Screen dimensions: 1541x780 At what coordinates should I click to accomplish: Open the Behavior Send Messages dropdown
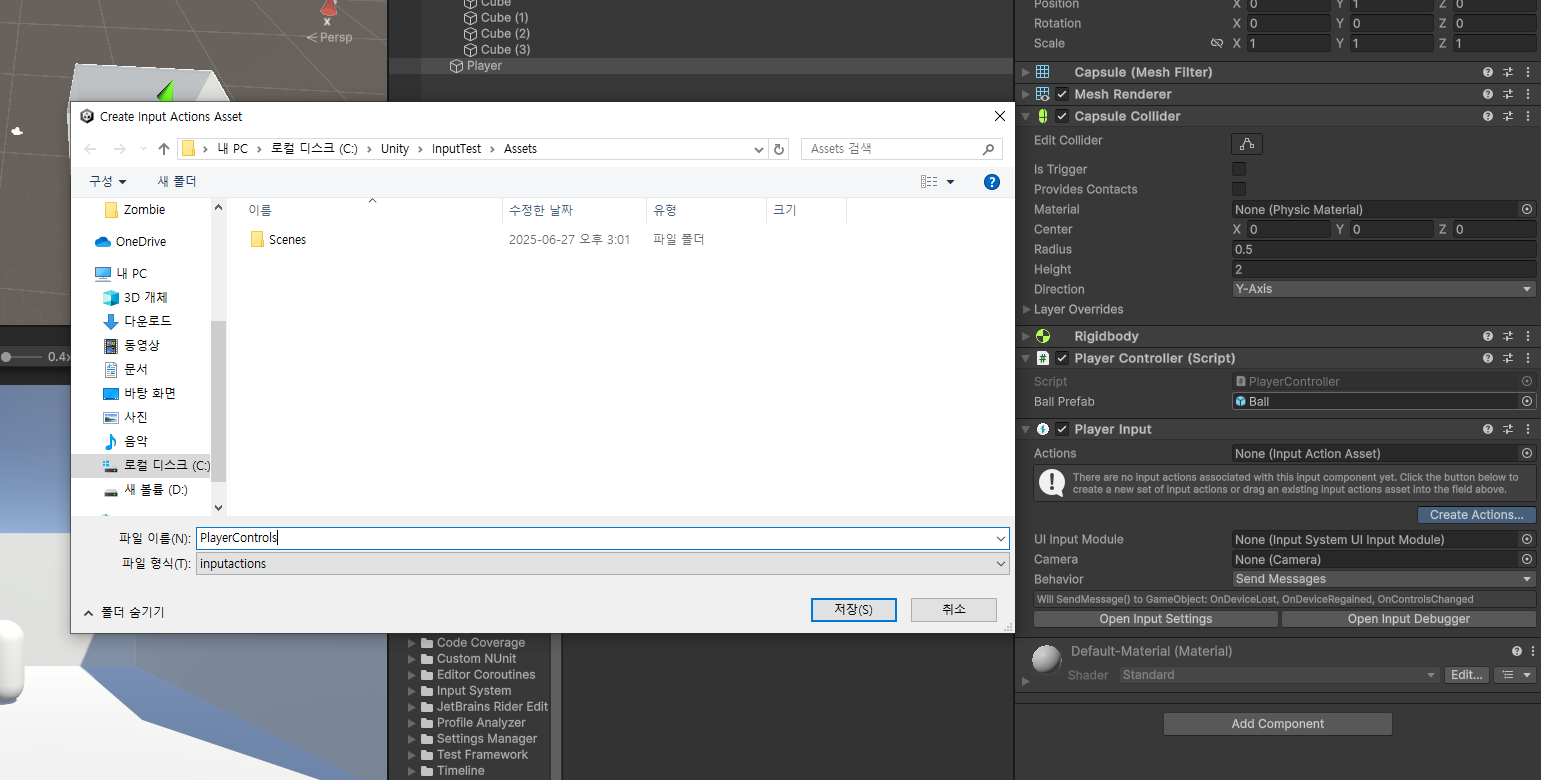click(1384, 579)
